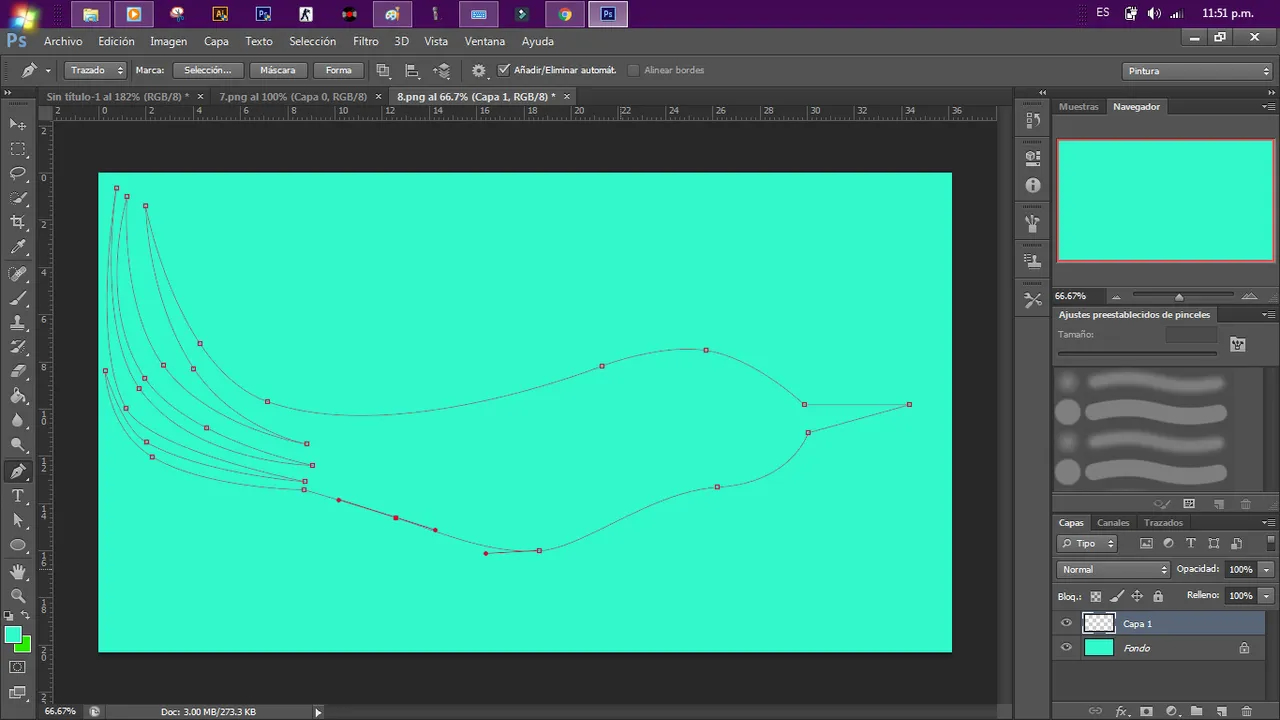Select the Zoom tool
Screen dimensions: 1280x720
pos(18,596)
